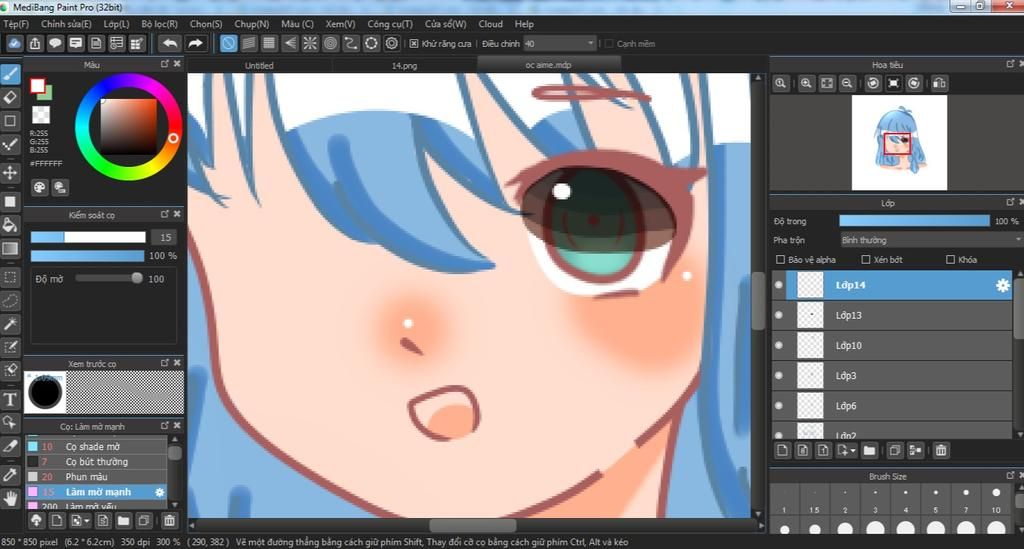Enable the Bảo vệ alpha checkbox

(780, 260)
